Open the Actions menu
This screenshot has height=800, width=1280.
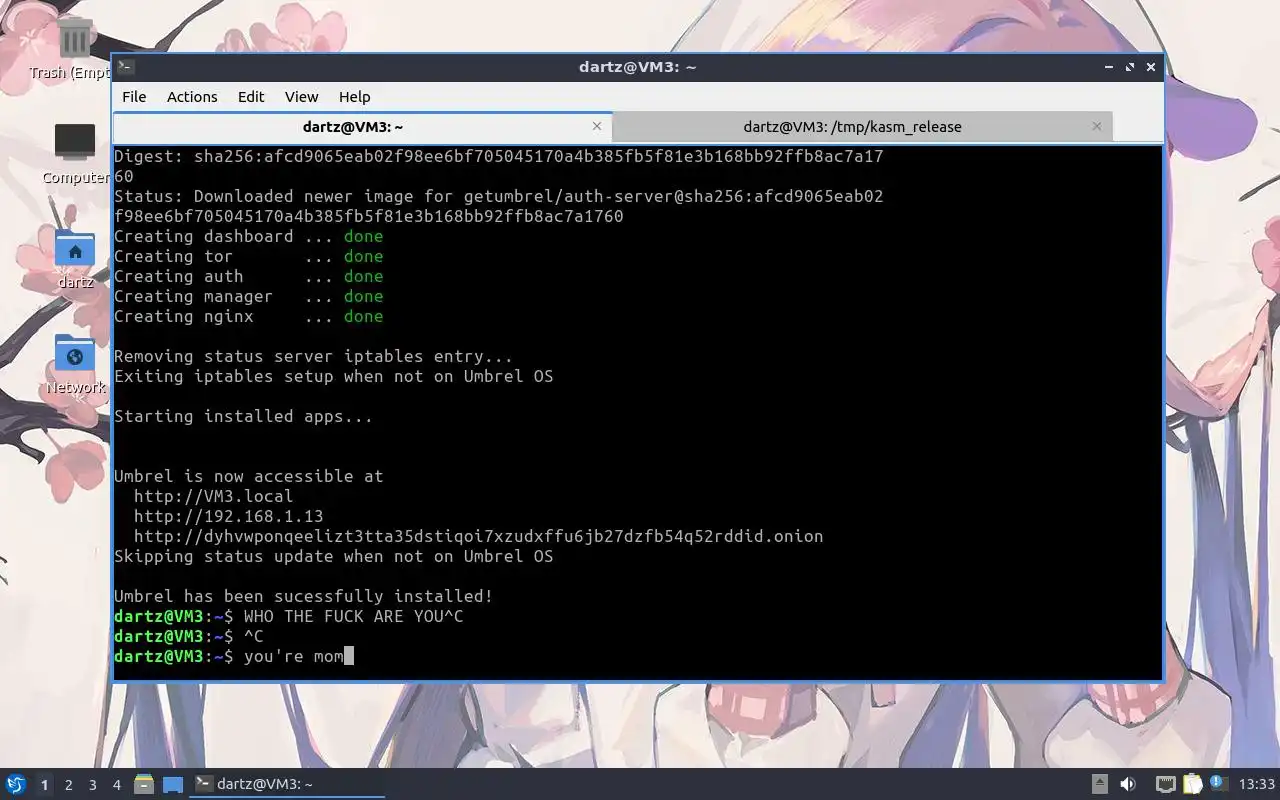(x=192, y=97)
